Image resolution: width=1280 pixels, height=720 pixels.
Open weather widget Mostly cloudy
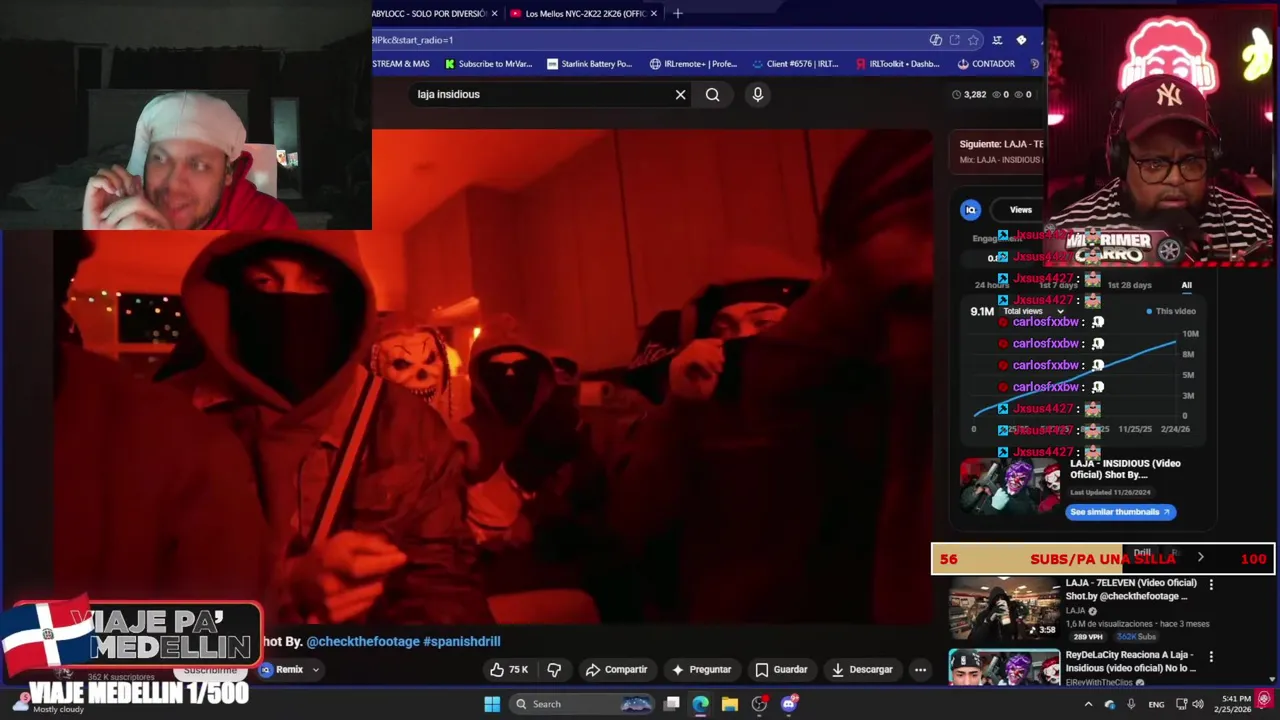pos(47,704)
